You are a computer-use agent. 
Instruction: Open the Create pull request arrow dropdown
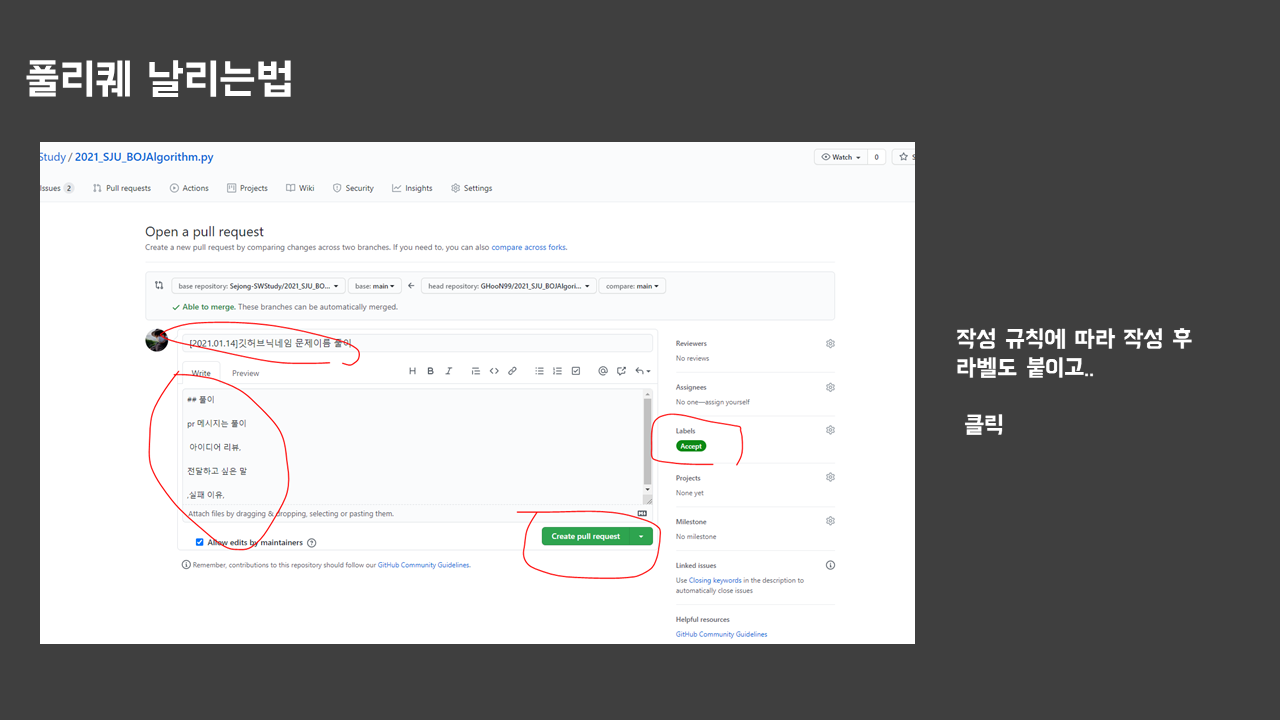(641, 536)
